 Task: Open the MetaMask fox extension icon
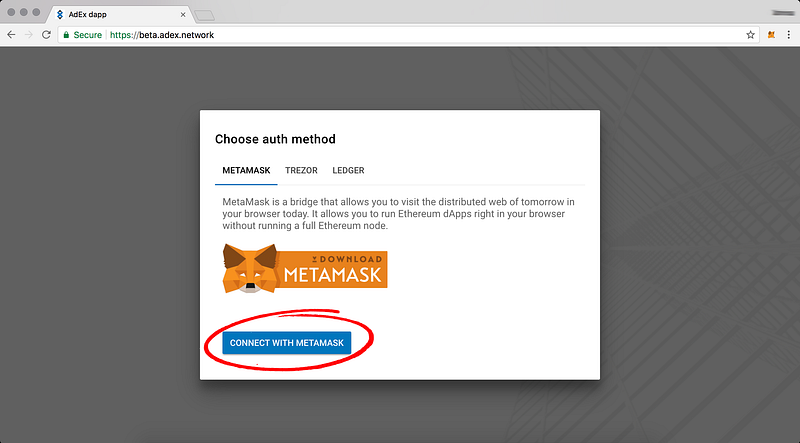click(x=771, y=35)
